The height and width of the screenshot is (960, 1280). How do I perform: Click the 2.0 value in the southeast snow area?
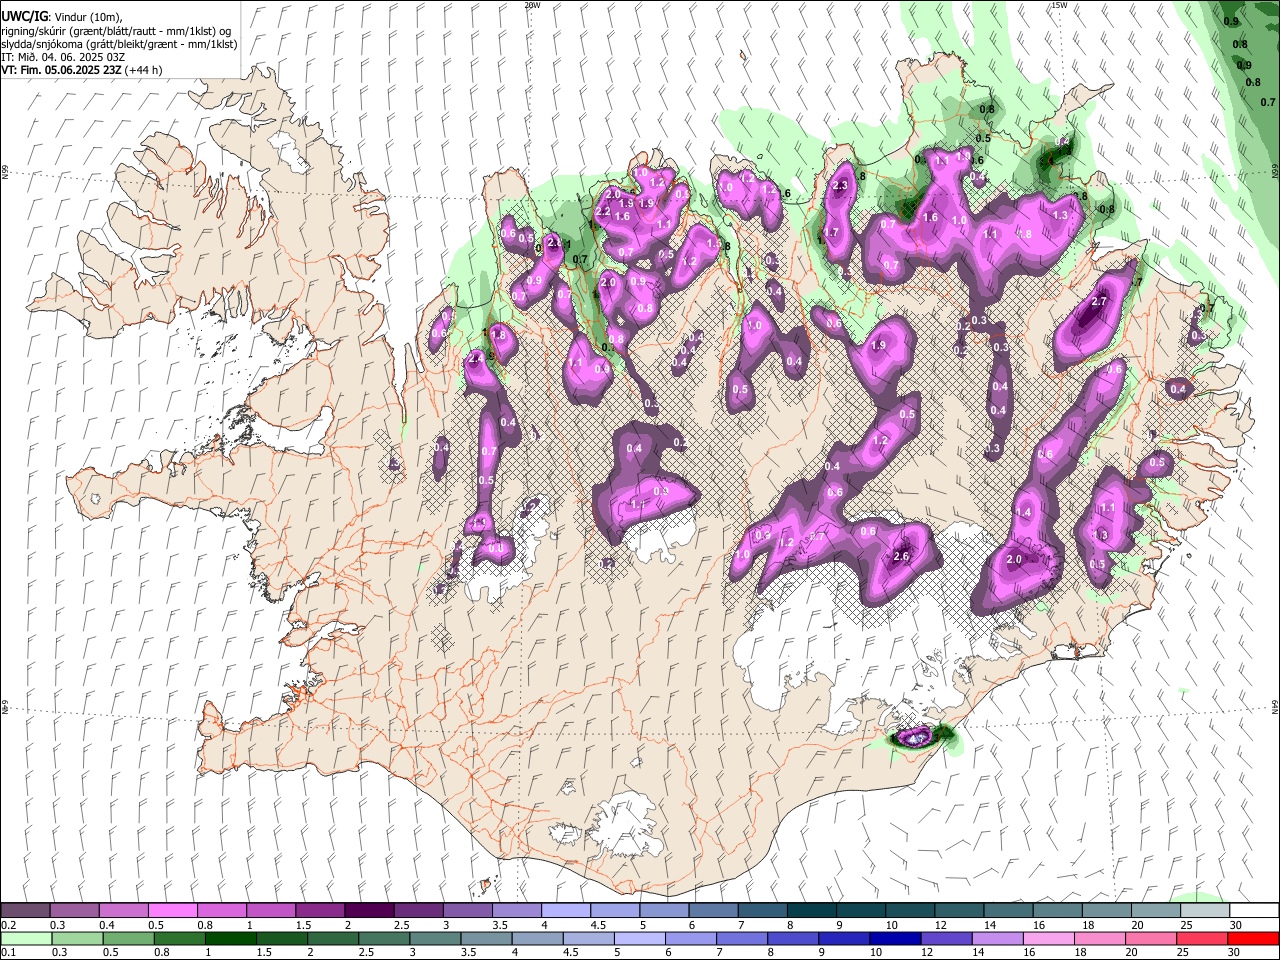pos(1014,559)
